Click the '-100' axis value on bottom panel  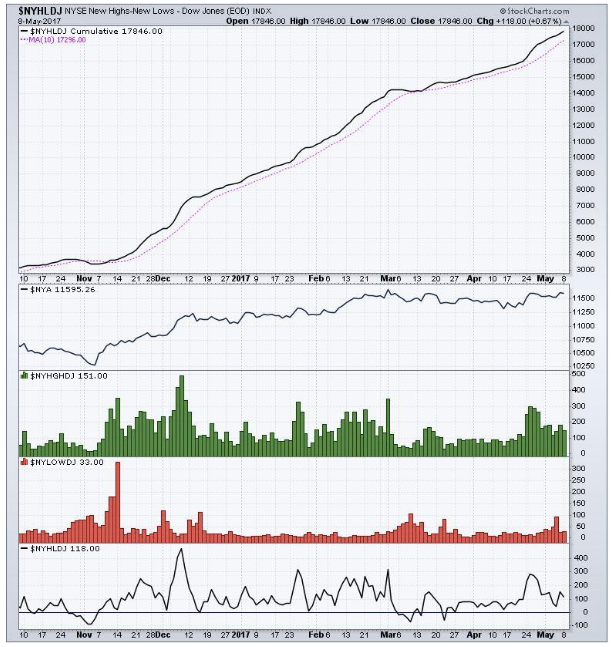point(580,625)
